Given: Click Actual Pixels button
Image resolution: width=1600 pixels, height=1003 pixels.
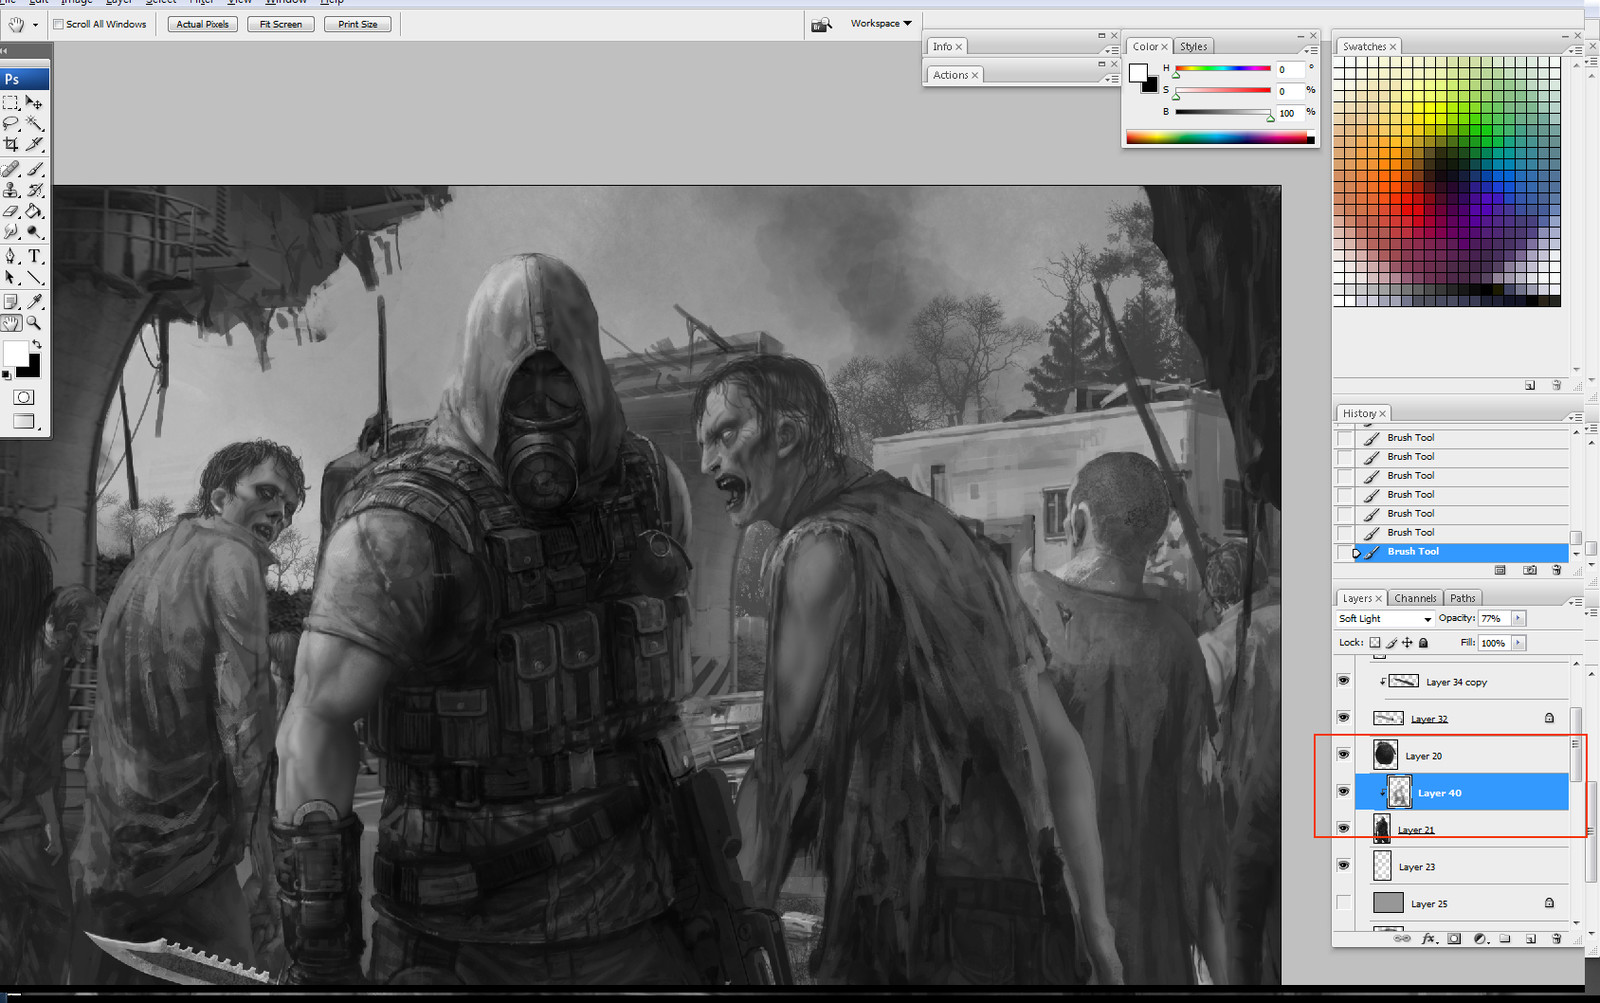Looking at the screenshot, I should click(202, 24).
